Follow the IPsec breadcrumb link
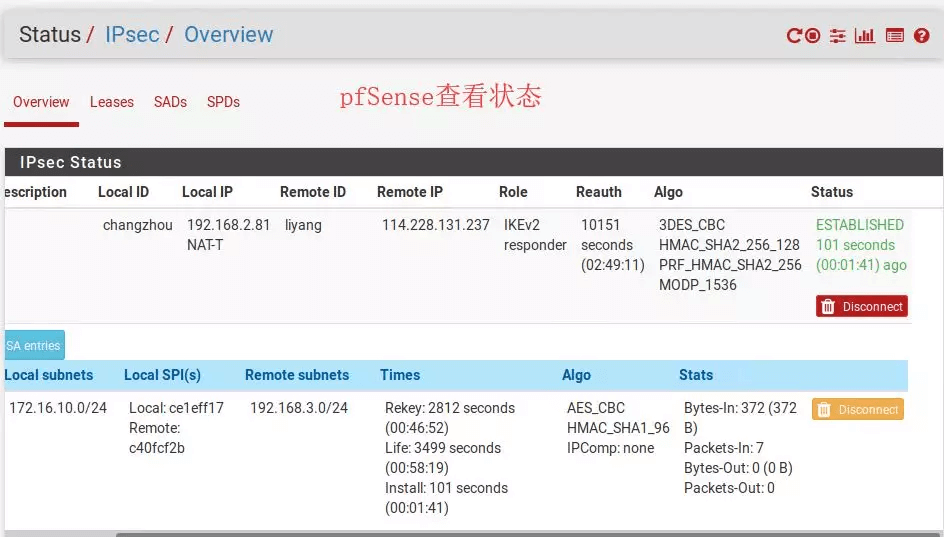 [x=132, y=35]
